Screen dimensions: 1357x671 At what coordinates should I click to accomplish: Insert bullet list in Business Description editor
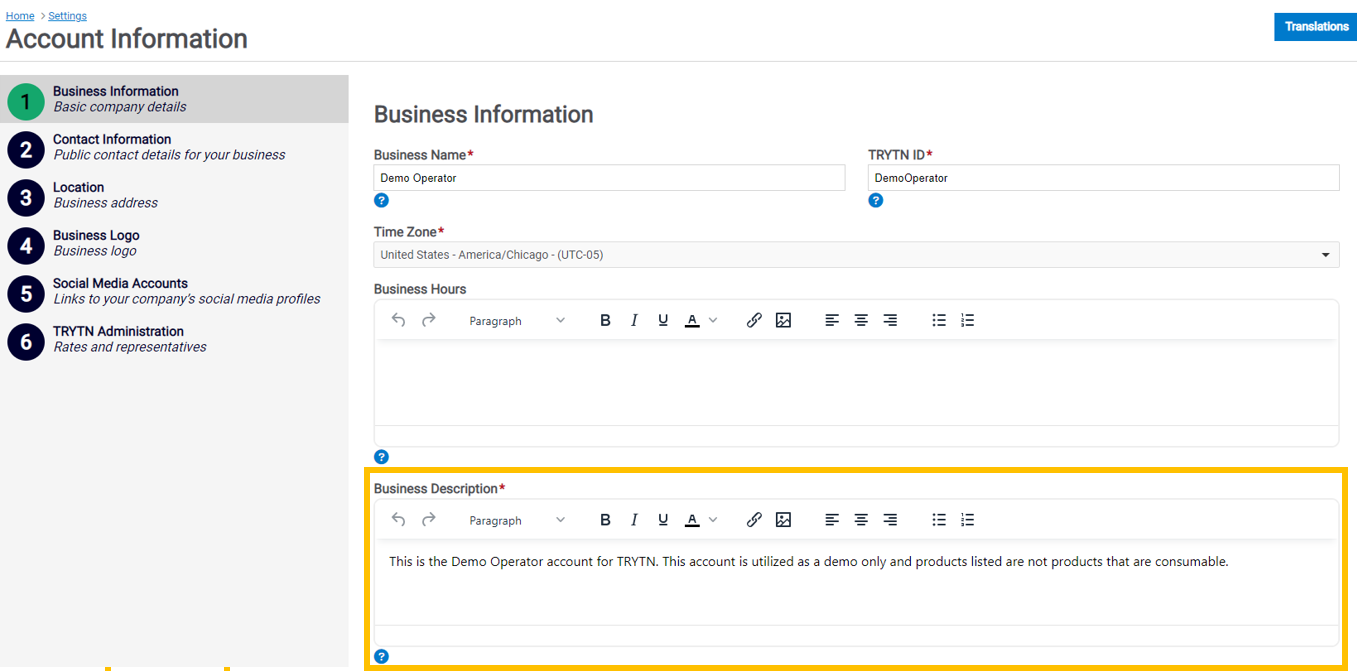click(x=939, y=519)
